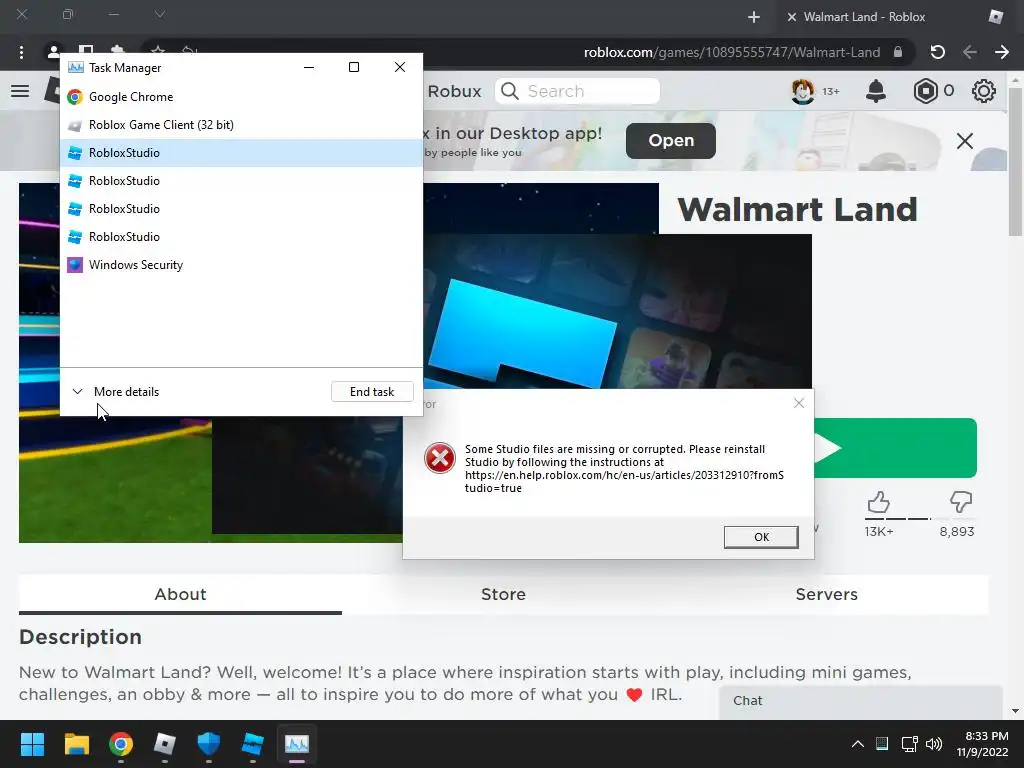
Task: Click Task Manager taskbar icon
Action: coord(296,744)
